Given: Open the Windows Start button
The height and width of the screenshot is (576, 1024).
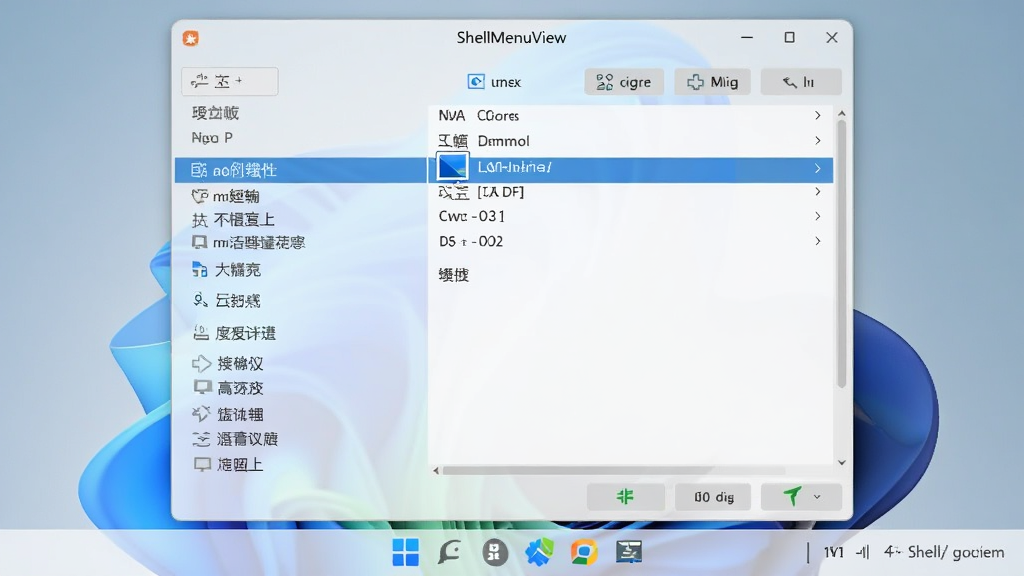Looking at the screenshot, I should point(406,552).
